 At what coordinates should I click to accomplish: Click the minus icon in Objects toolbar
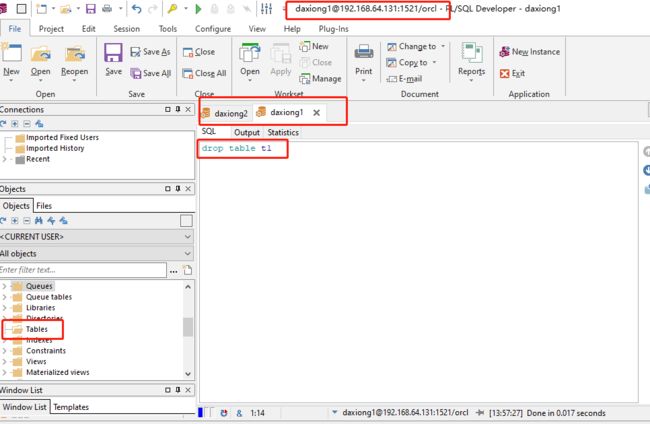[x=27, y=221]
